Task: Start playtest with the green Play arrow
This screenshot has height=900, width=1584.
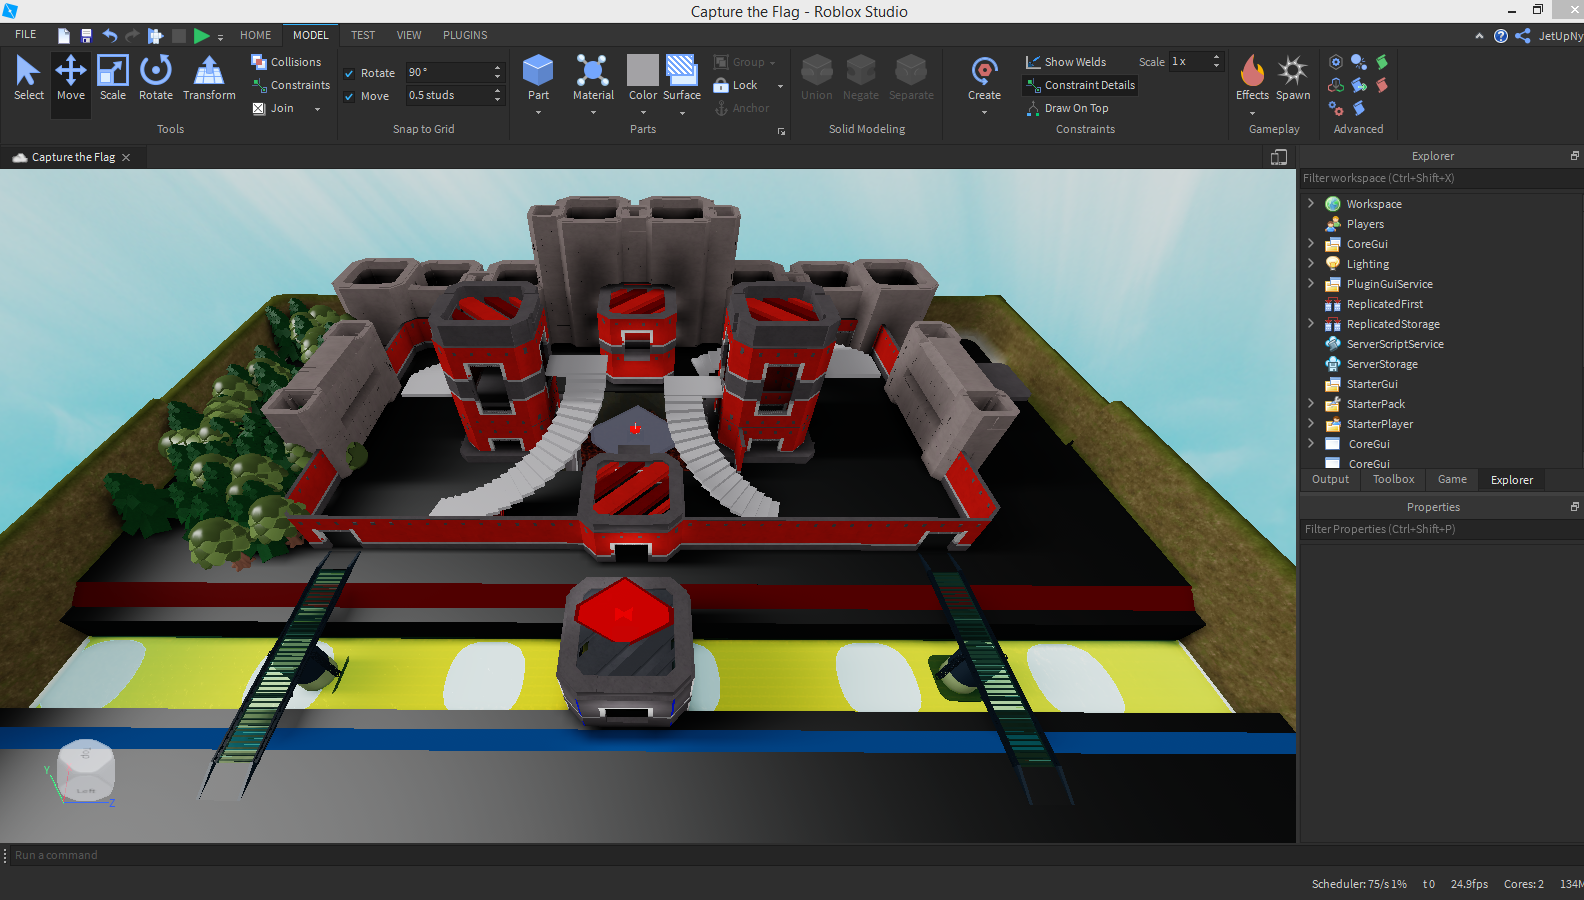Action: (x=201, y=36)
